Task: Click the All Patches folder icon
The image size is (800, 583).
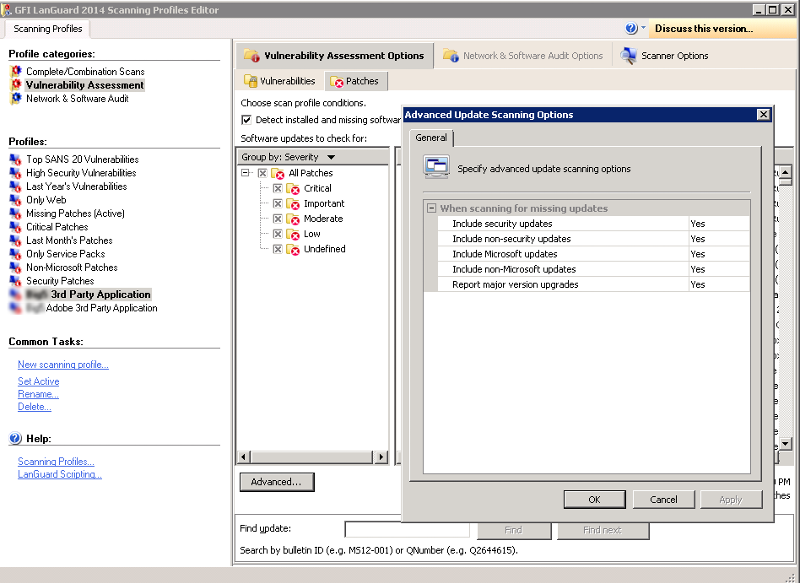Action: coord(278,173)
